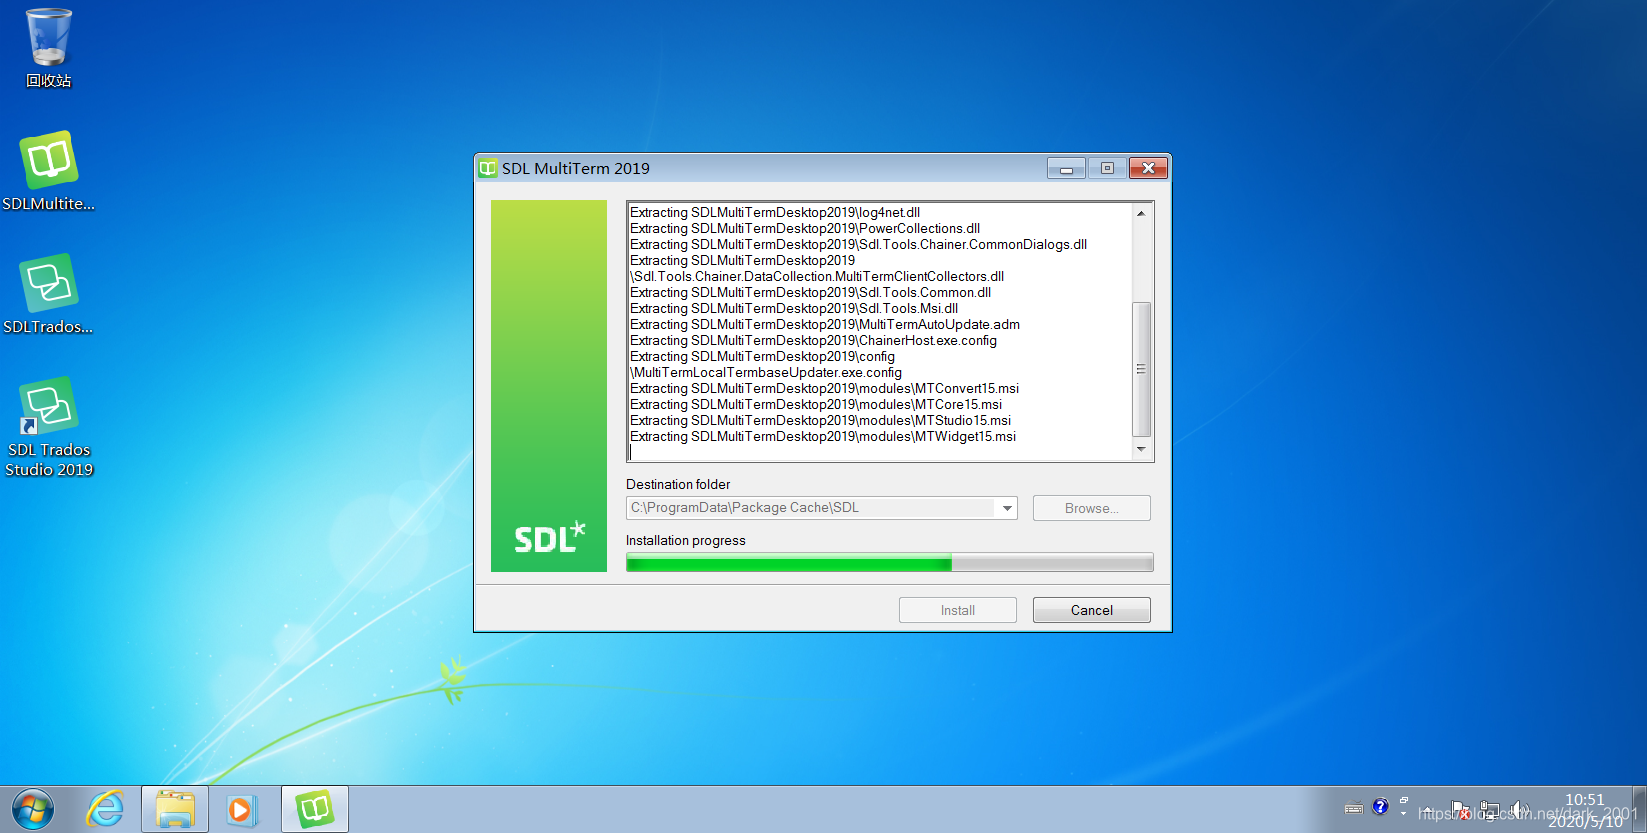This screenshot has width=1647, height=833.
Task: Click the Installation progress label
Action: (x=686, y=540)
